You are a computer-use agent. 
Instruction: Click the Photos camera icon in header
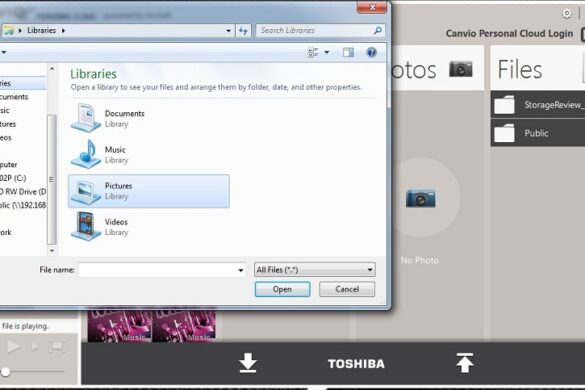click(460, 69)
